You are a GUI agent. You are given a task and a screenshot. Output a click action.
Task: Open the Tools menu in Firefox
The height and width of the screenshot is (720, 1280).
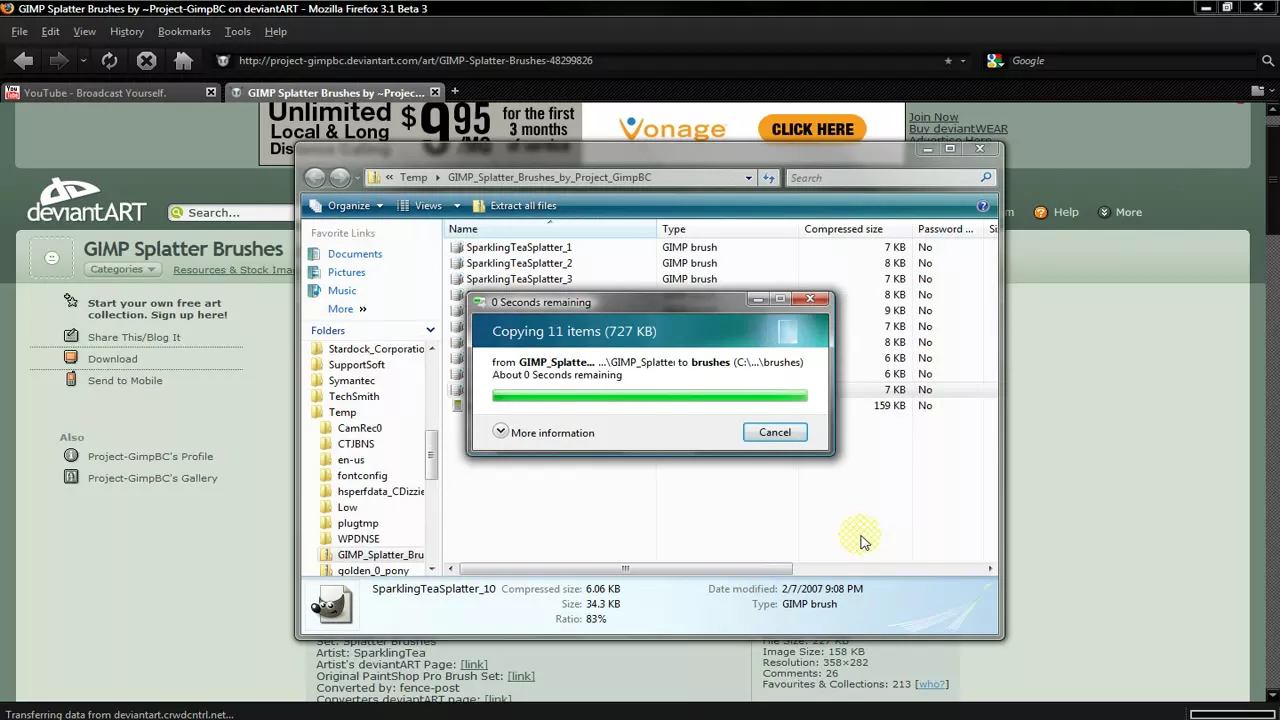pos(237,32)
